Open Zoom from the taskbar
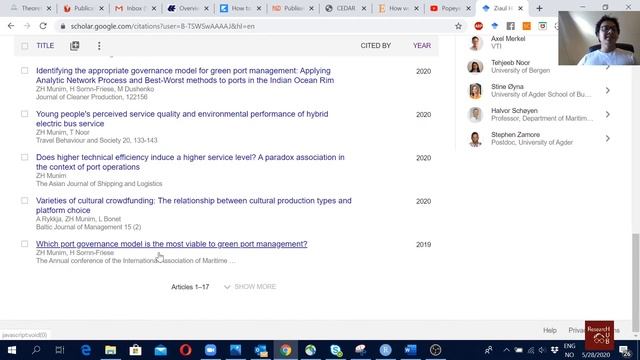The width and height of the screenshot is (640, 360). (210, 350)
